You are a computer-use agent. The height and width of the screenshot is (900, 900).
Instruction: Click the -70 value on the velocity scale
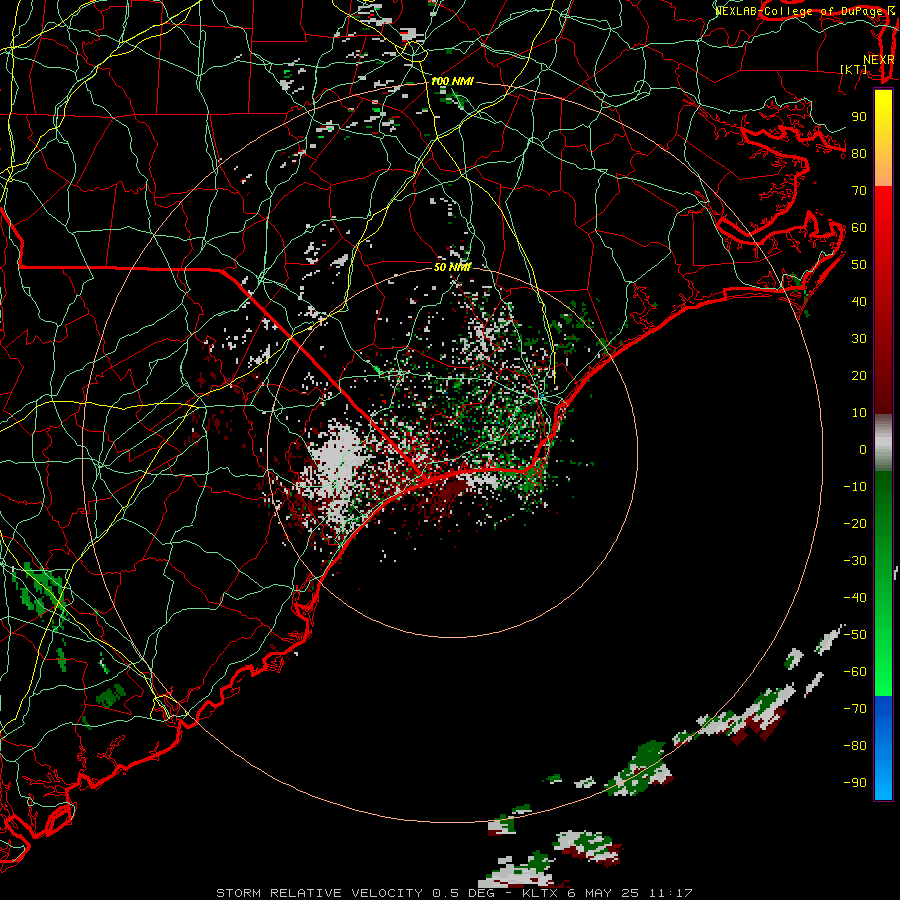click(x=855, y=709)
